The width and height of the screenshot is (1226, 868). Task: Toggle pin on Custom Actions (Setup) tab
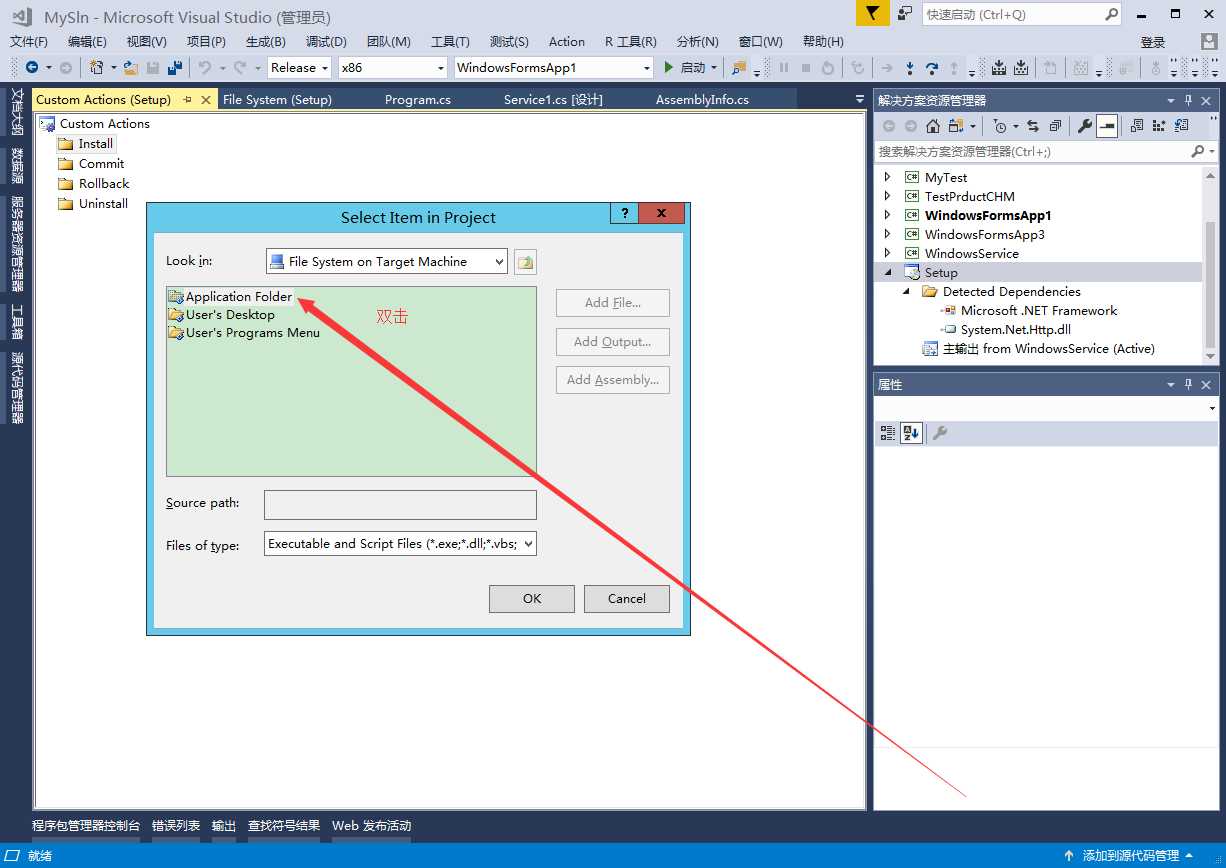coord(188,100)
